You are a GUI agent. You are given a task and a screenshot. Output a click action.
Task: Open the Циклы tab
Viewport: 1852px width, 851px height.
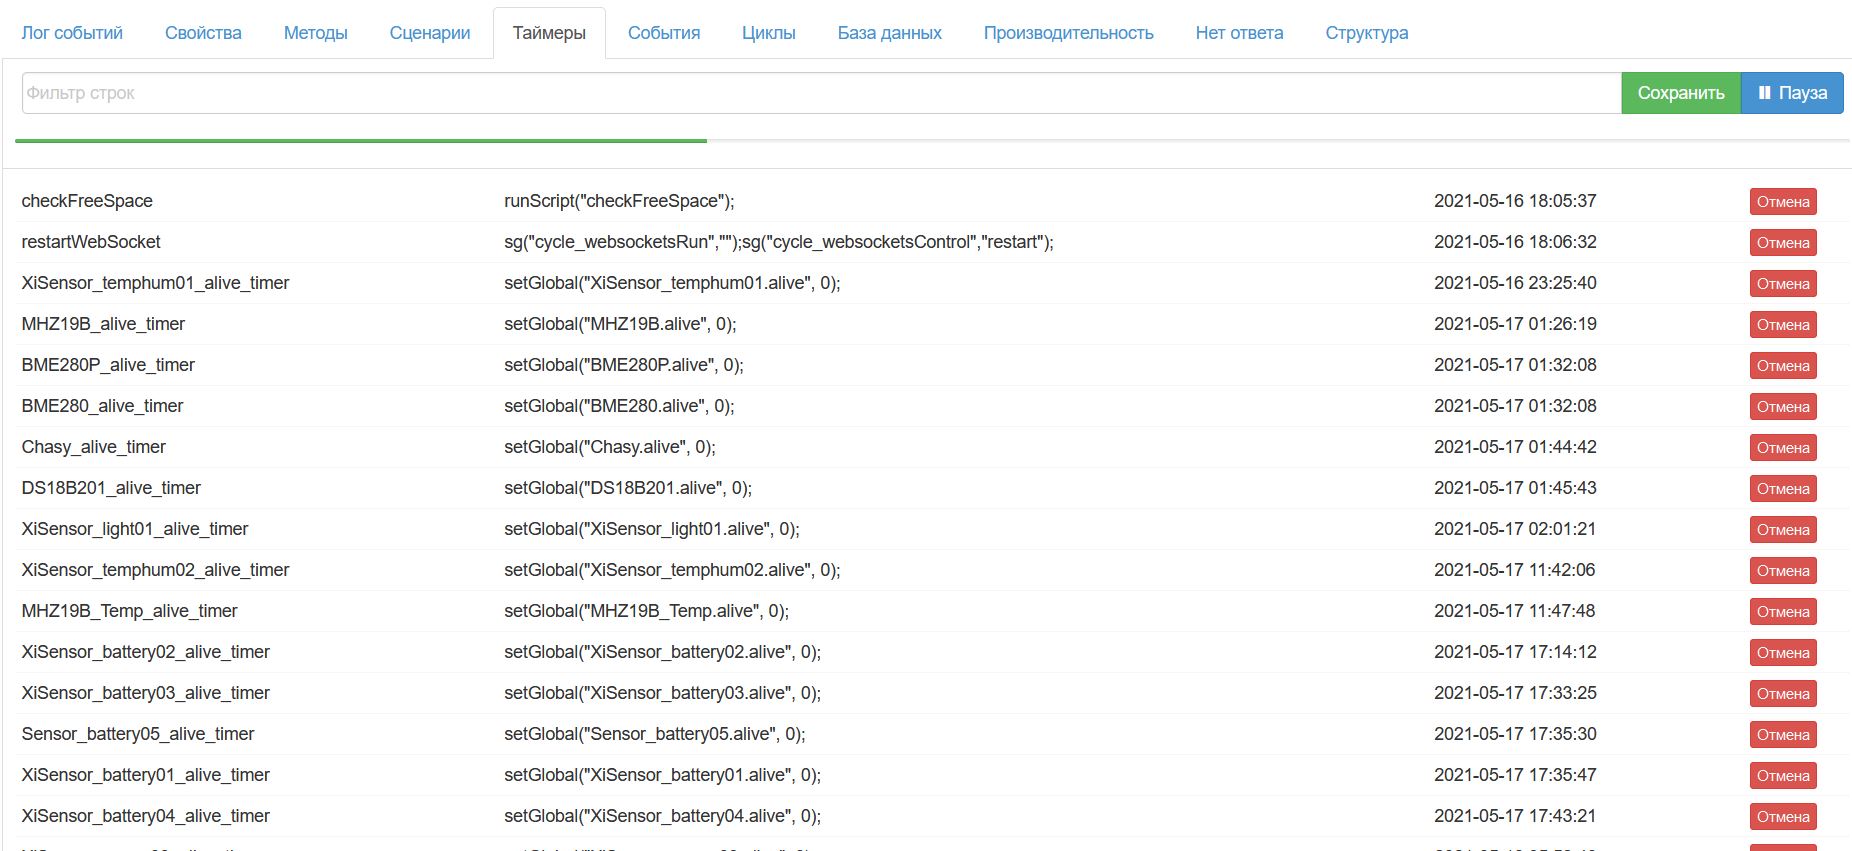pos(768,33)
